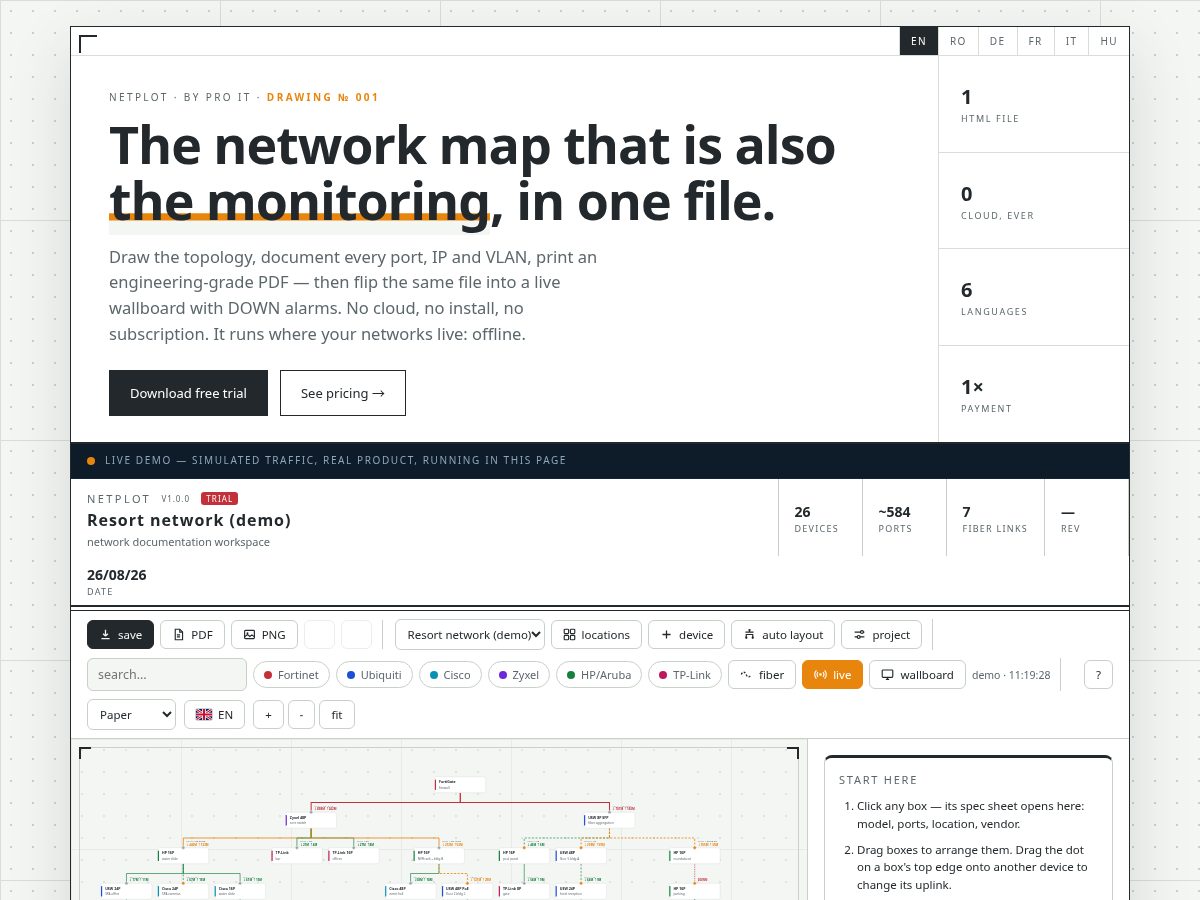1200x900 pixels.
Task: Click the REV dash value
Action: (1068, 512)
